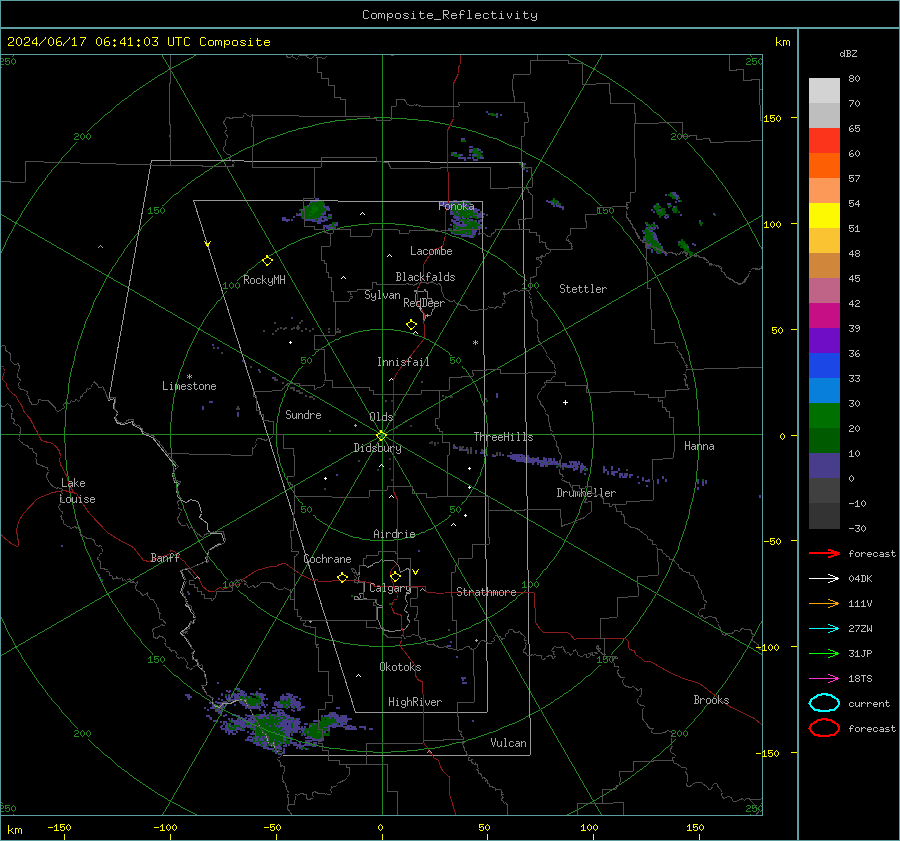Image resolution: width=900 pixels, height=841 pixels.
Task: Click the red forecast ellipse legend icon
Action: click(824, 728)
